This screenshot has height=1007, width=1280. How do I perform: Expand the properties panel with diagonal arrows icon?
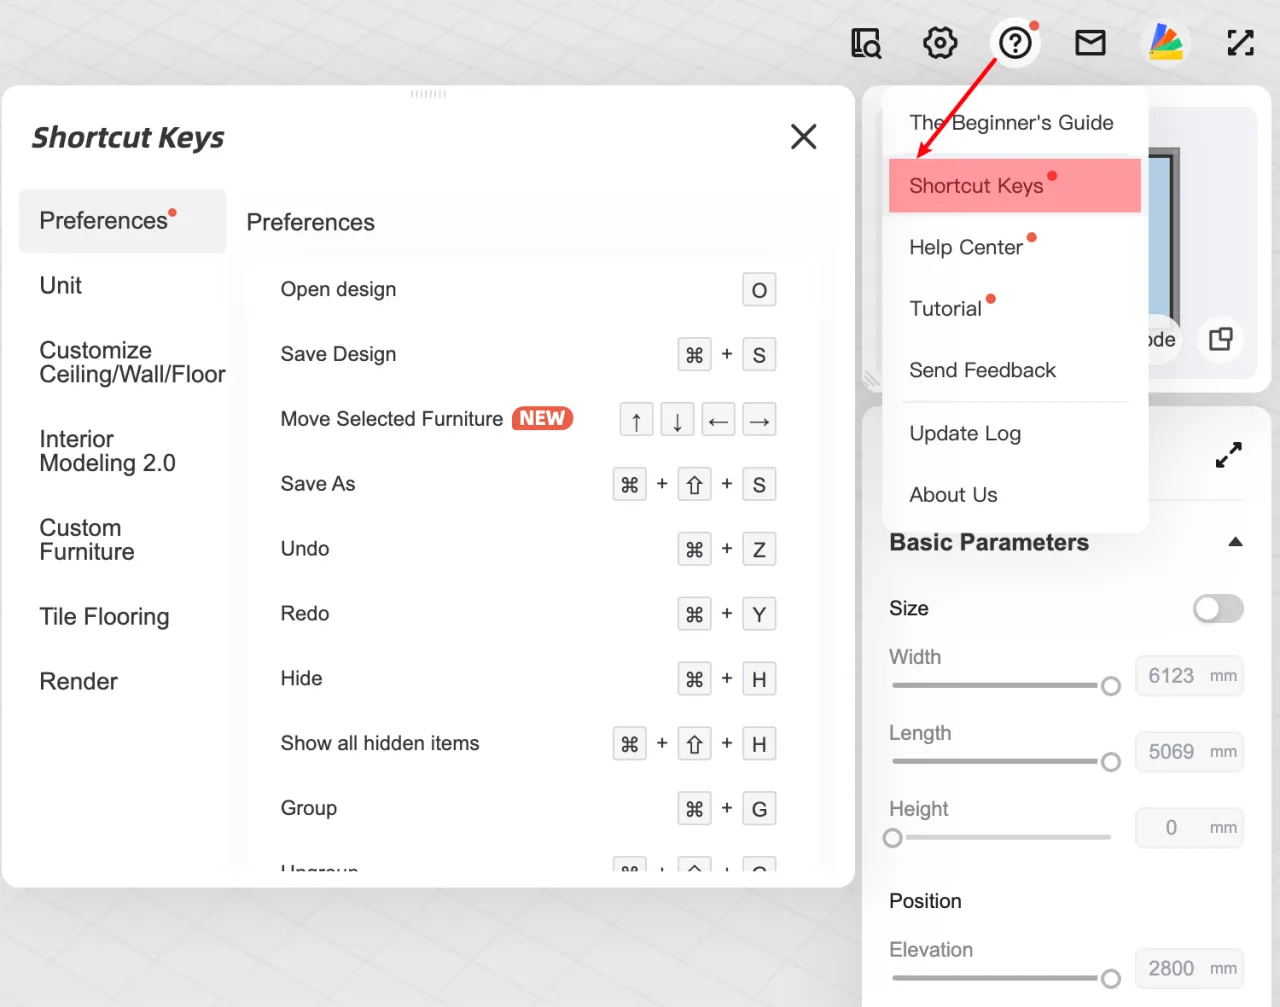pos(1228,456)
